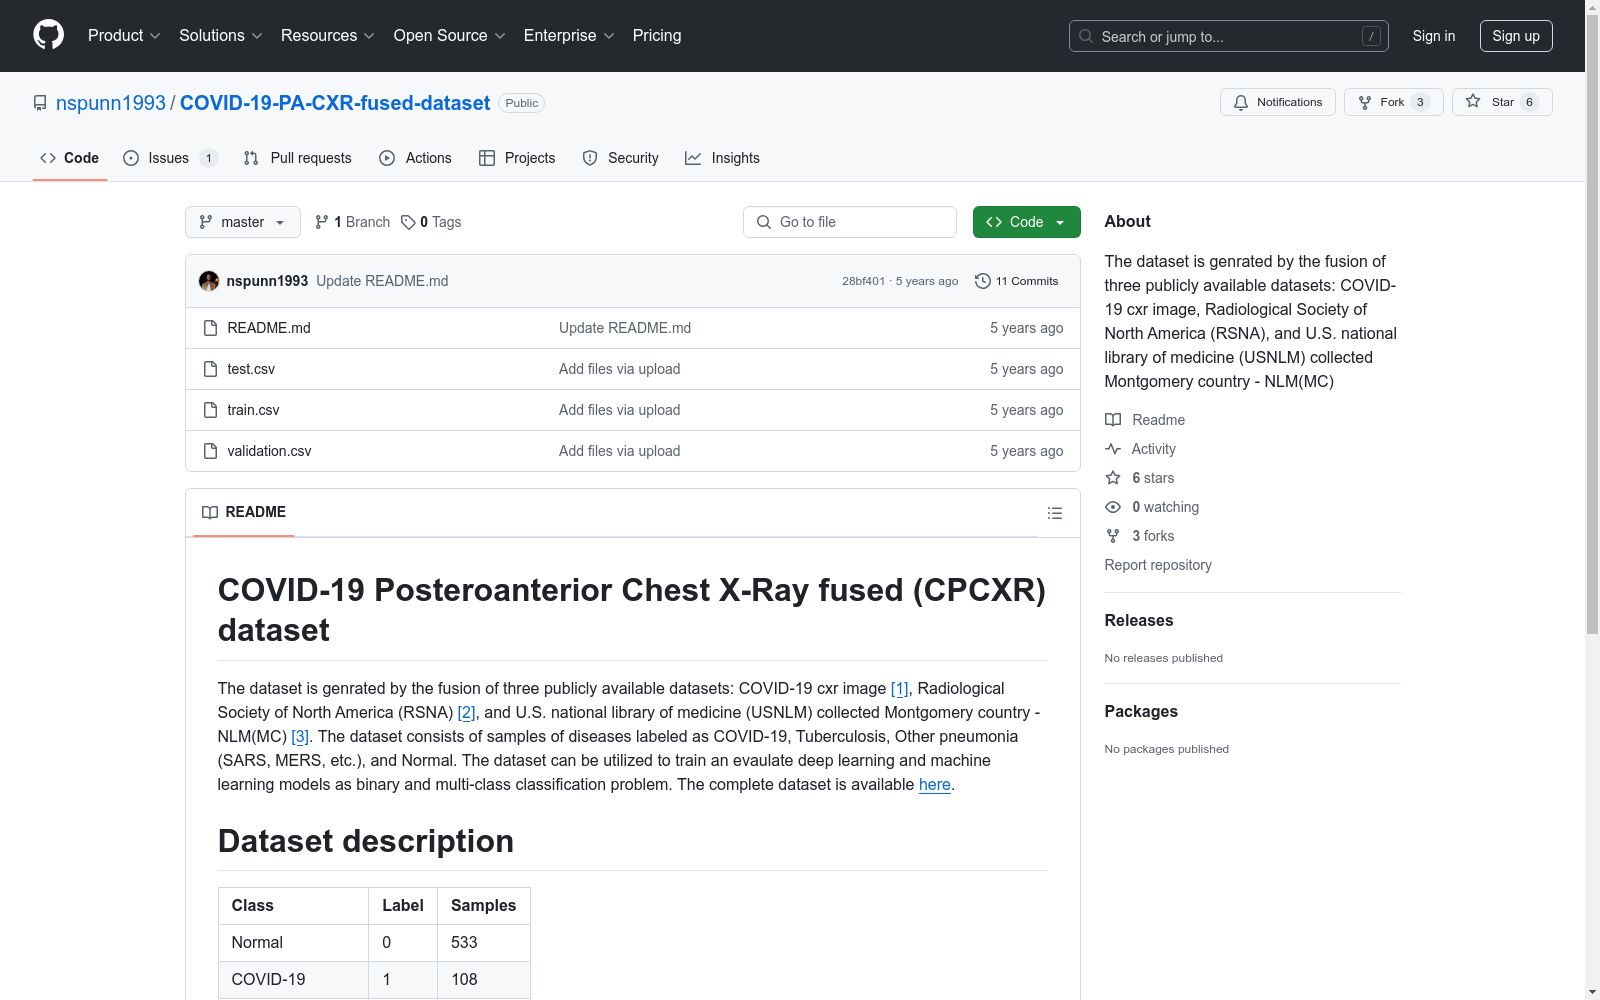Viewport: 1600px width, 1000px height.
Task: Open the README.md file
Action: click(x=269, y=328)
